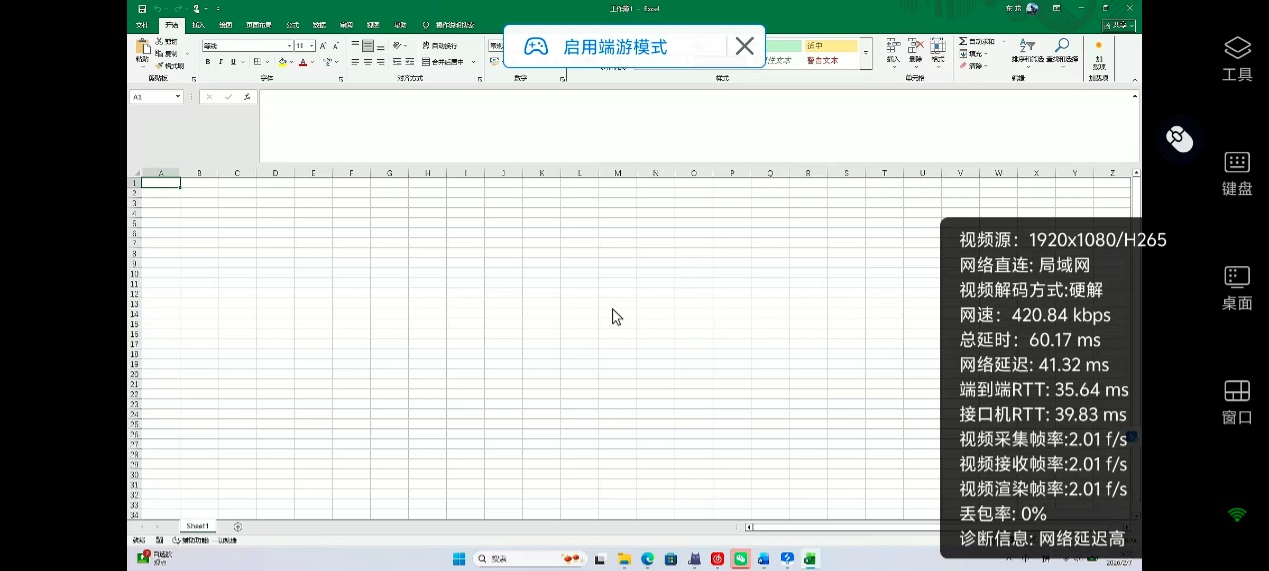Switch to the Page Layout (页面布局) tab
Image resolution: width=1269 pixels, height=571 pixels.
(x=258, y=25)
